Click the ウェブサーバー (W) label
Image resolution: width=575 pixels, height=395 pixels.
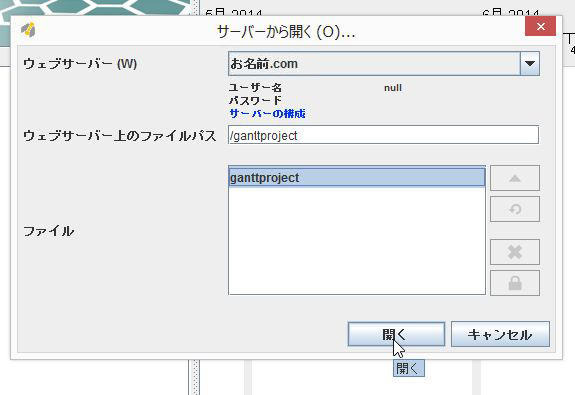(80, 64)
